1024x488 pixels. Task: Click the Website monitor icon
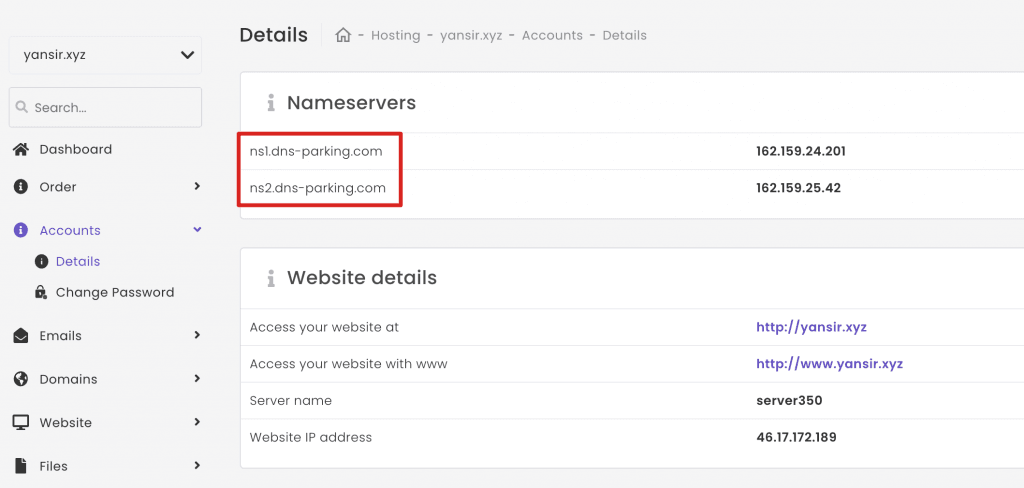click(x=21, y=423)
